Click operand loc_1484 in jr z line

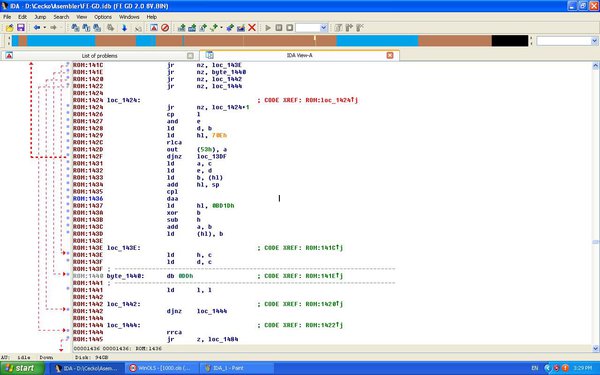click(223, 339)
